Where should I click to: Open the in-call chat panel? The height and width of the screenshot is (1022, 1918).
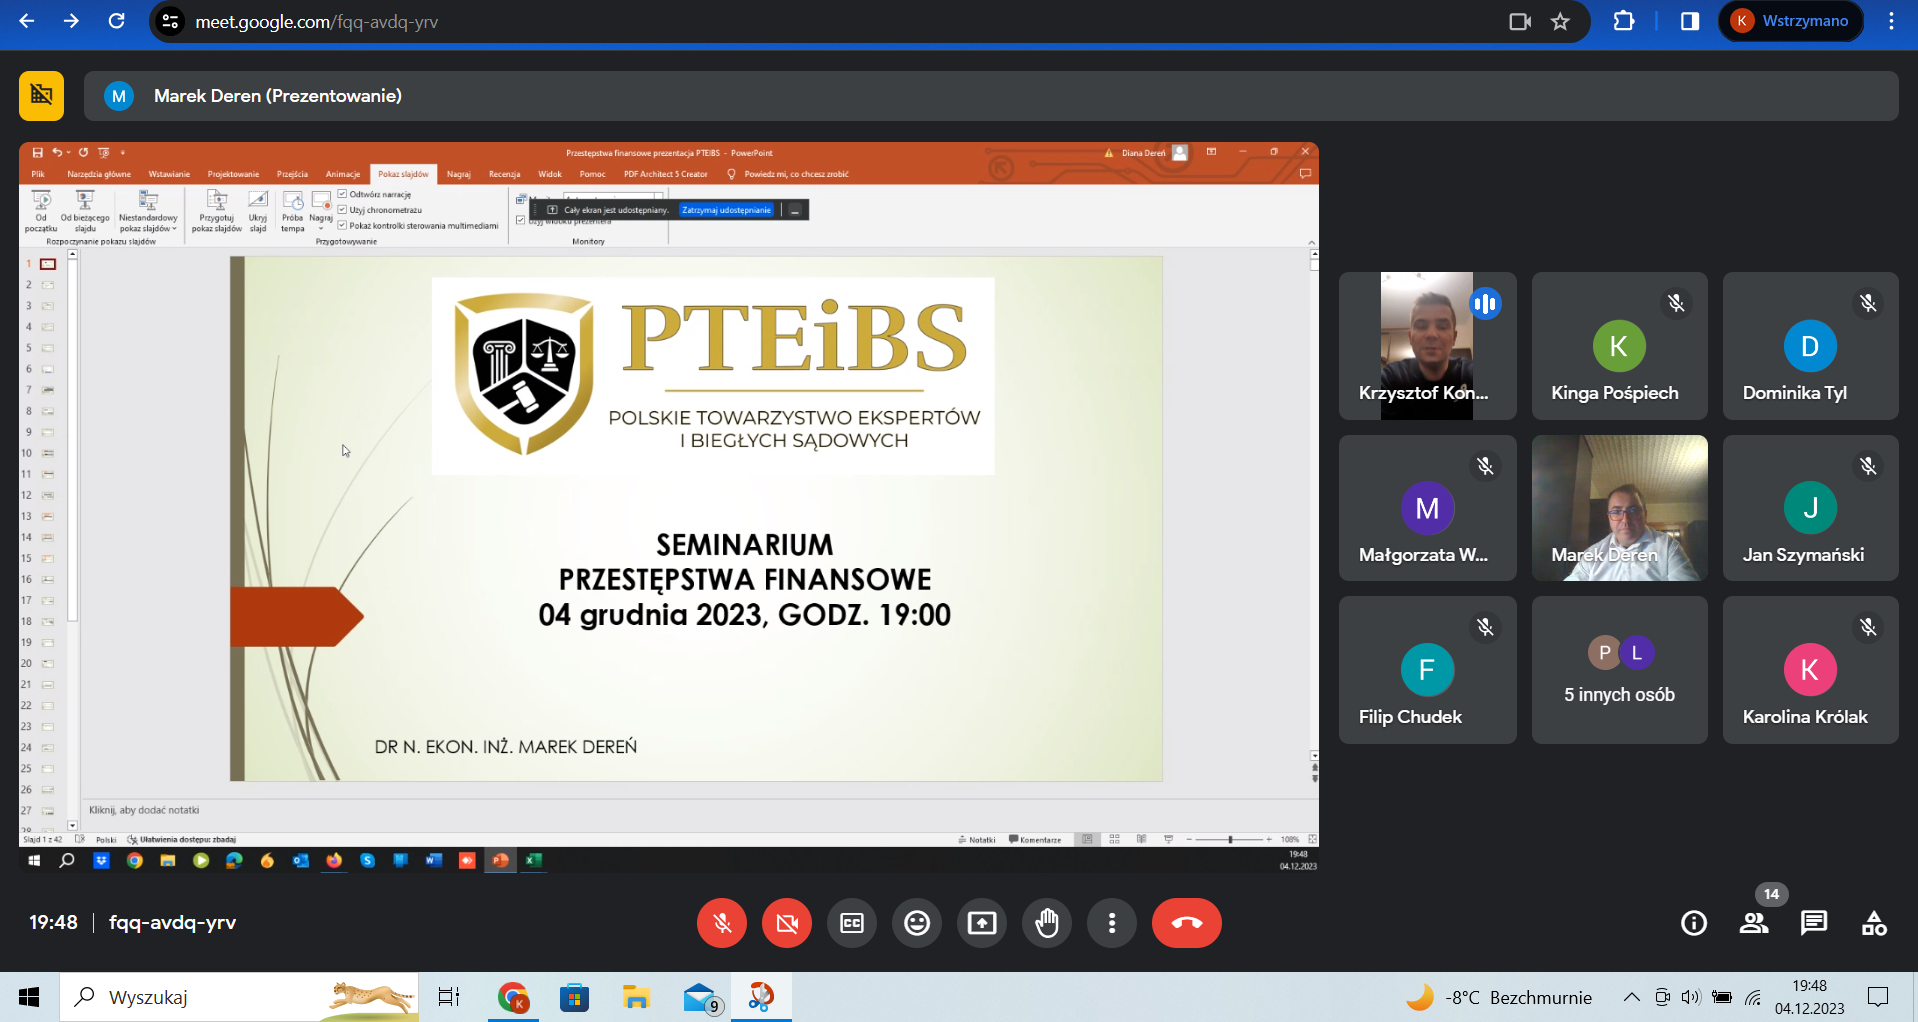[1814, 923]
